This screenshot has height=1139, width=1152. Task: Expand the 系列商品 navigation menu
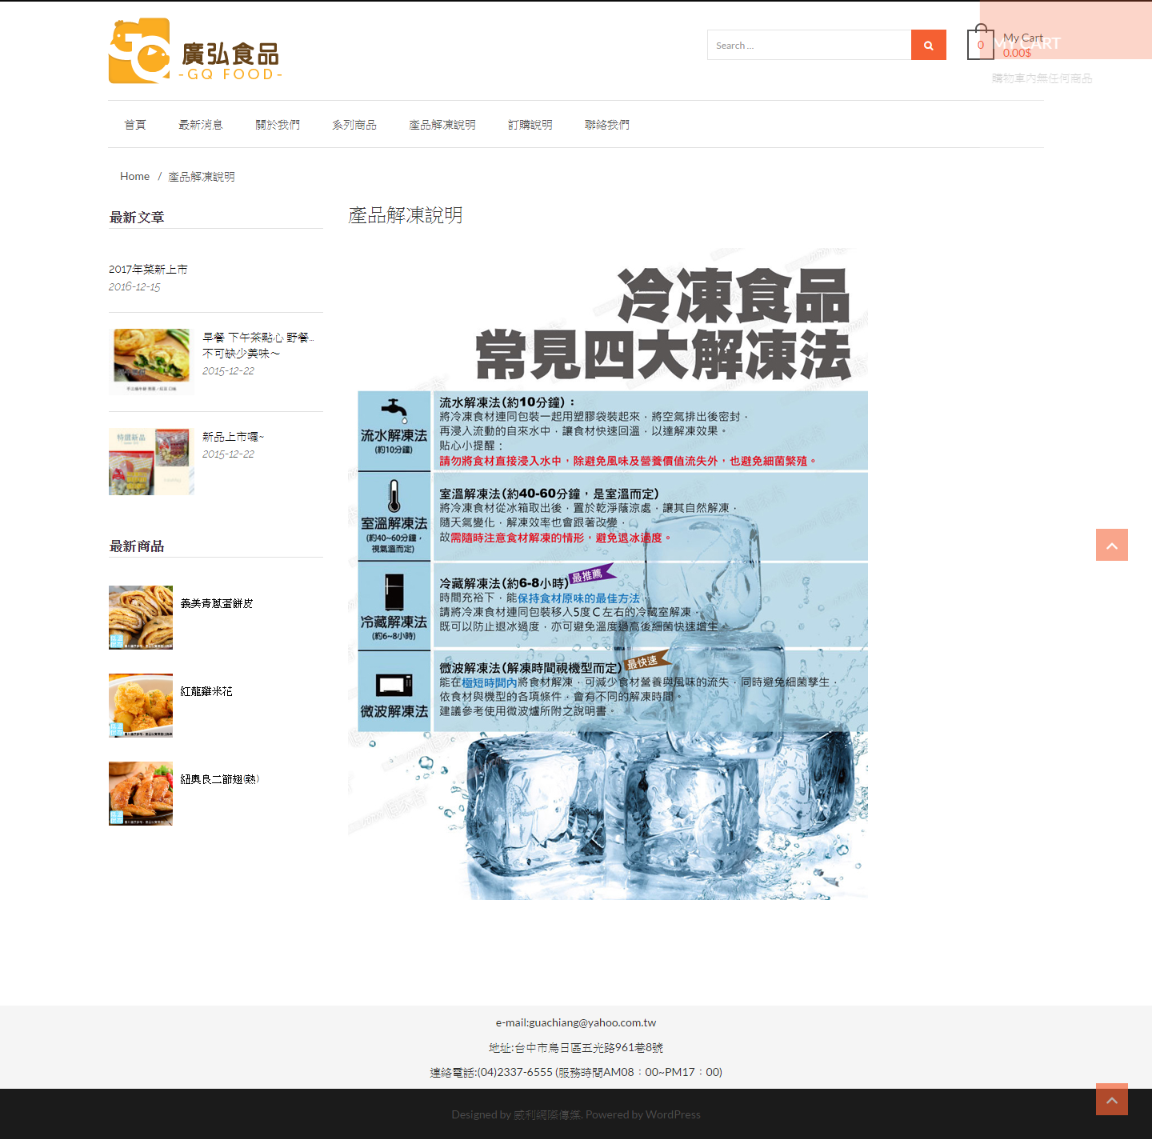[x=354, y=125]
